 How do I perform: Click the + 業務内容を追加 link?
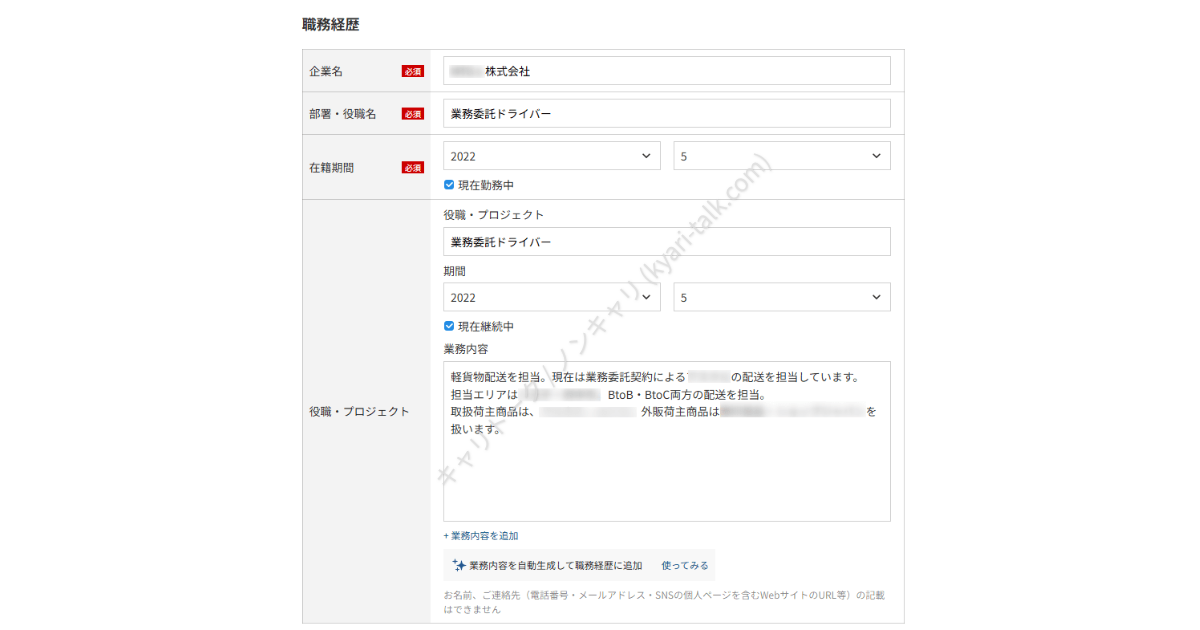tap(481, 536)
